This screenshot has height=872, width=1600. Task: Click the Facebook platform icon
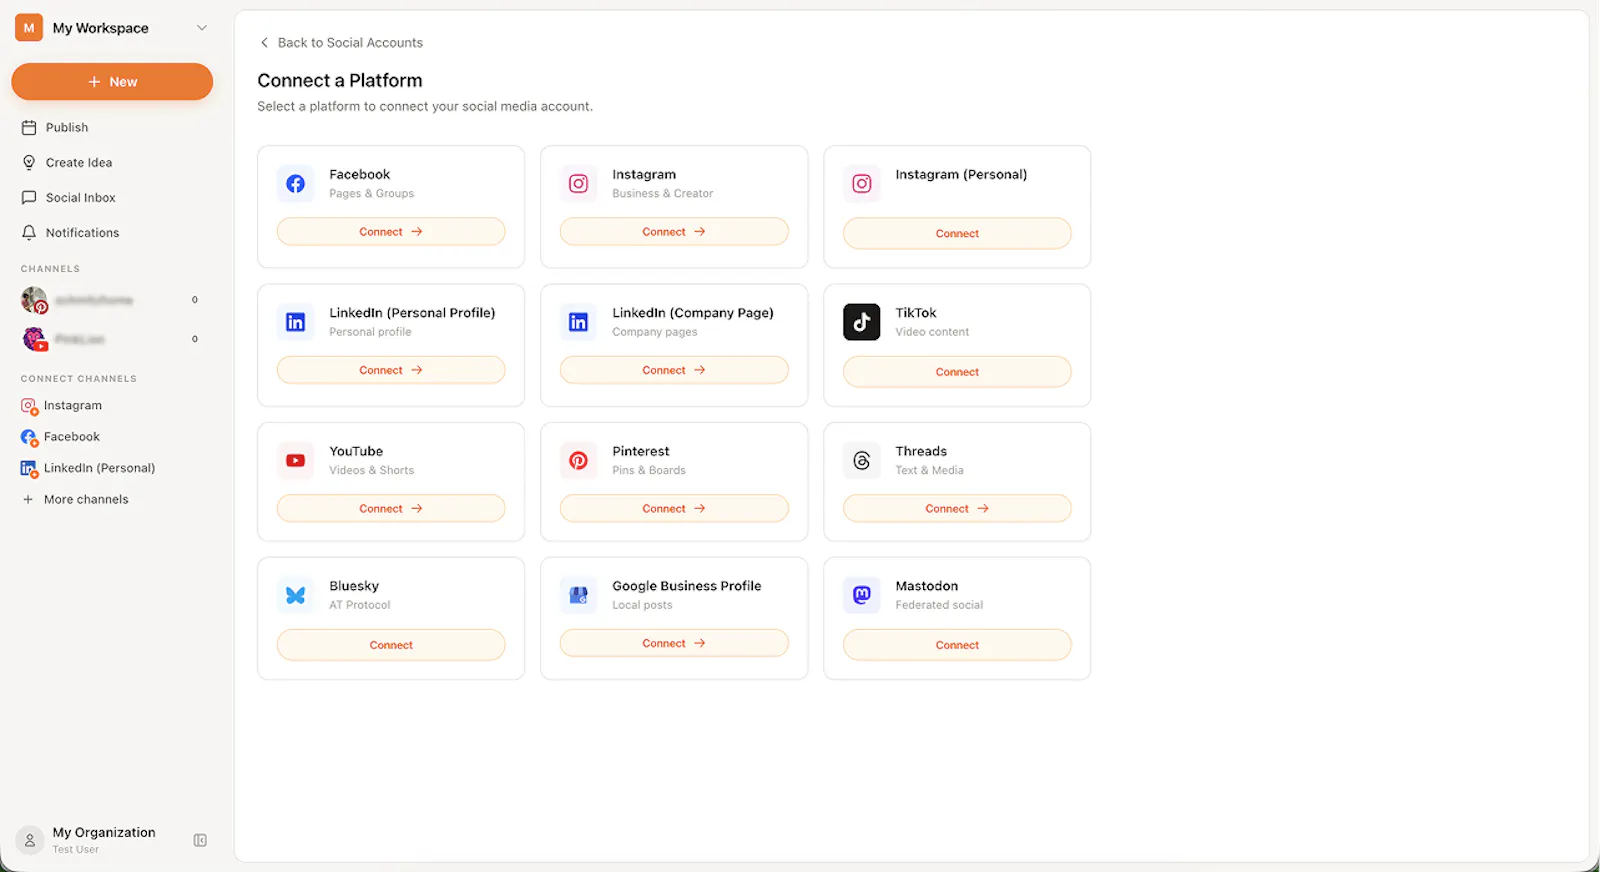coord(295,184)
